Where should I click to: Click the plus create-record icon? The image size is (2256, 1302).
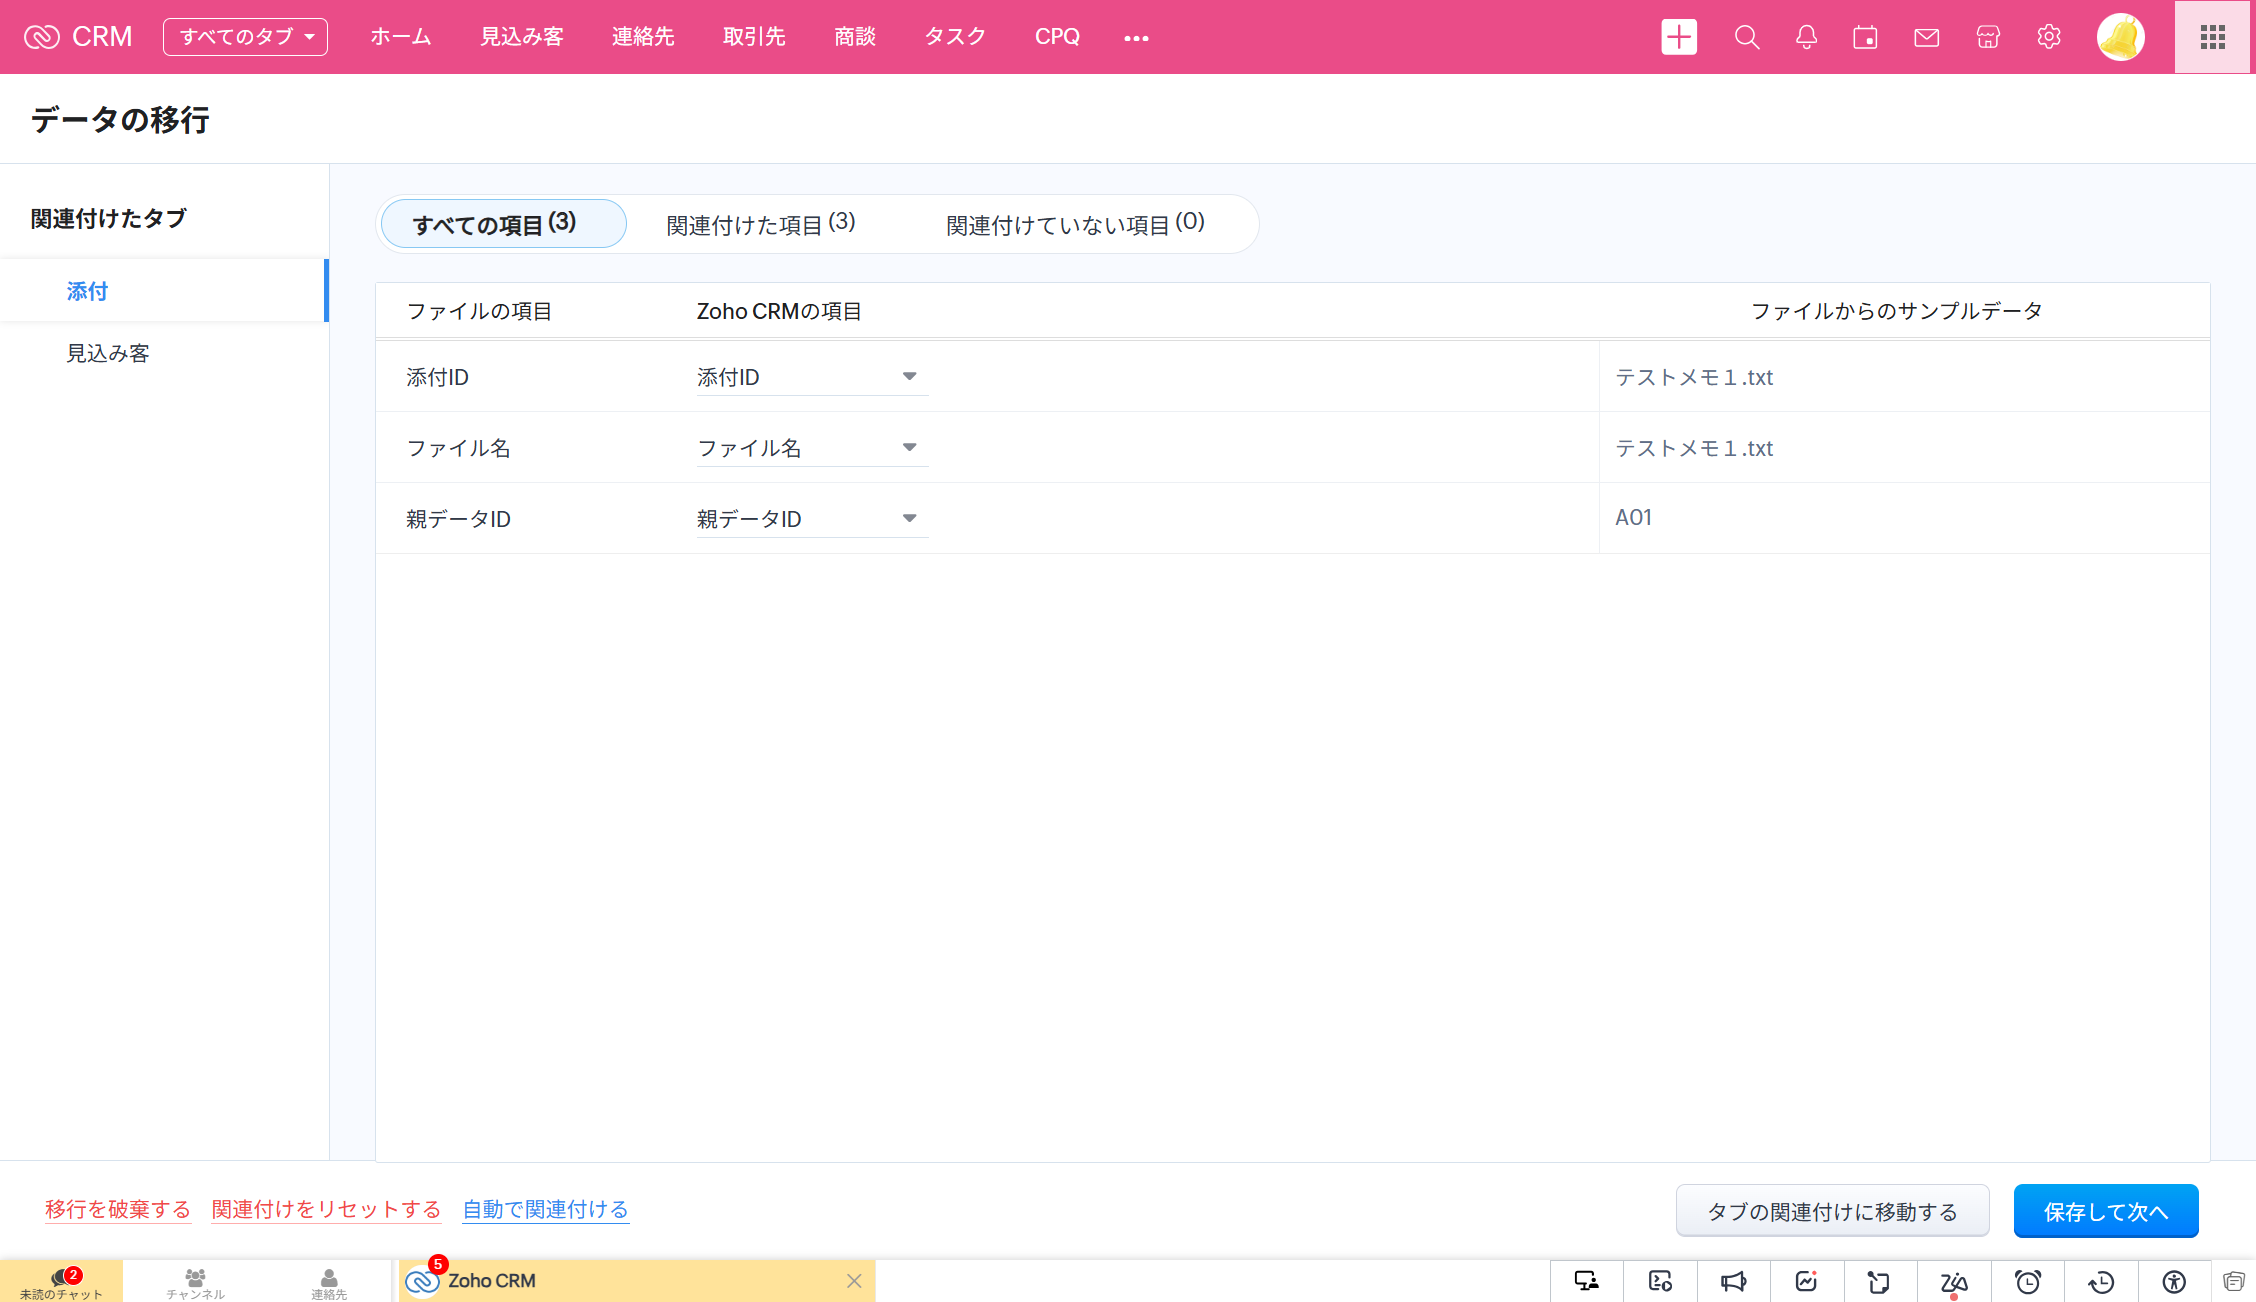[1679, 37]
